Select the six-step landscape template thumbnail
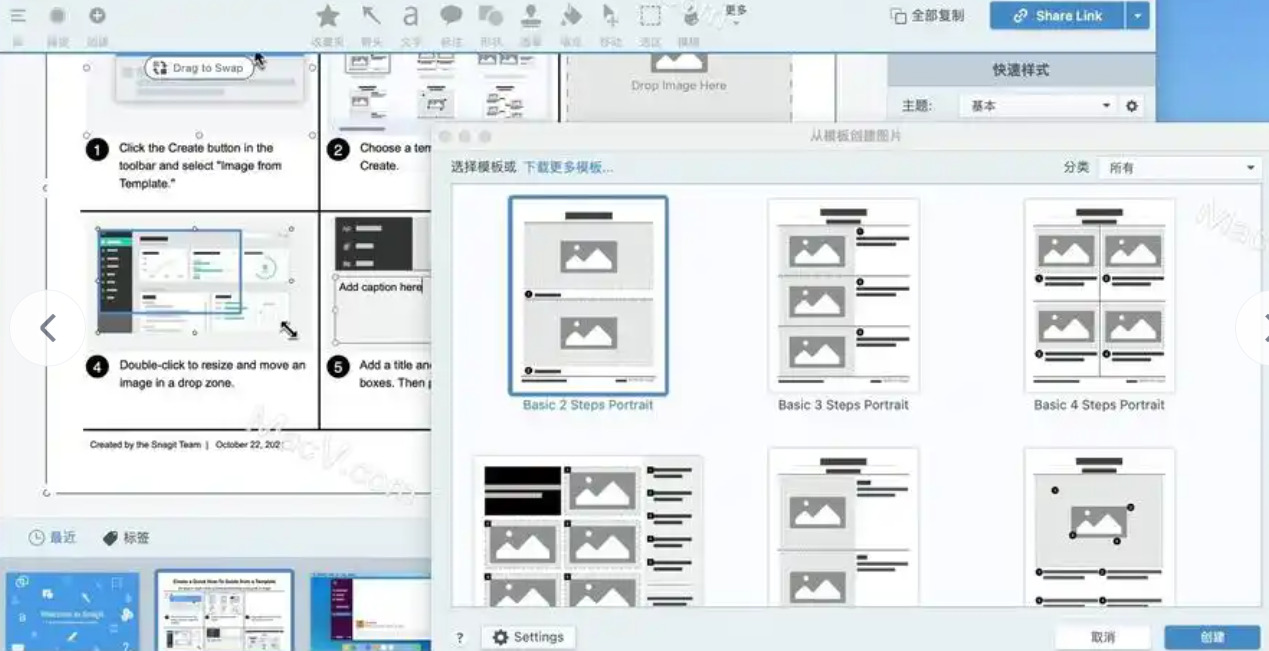The width and height of the screenshot is (1269, 651). pos(588,531)
